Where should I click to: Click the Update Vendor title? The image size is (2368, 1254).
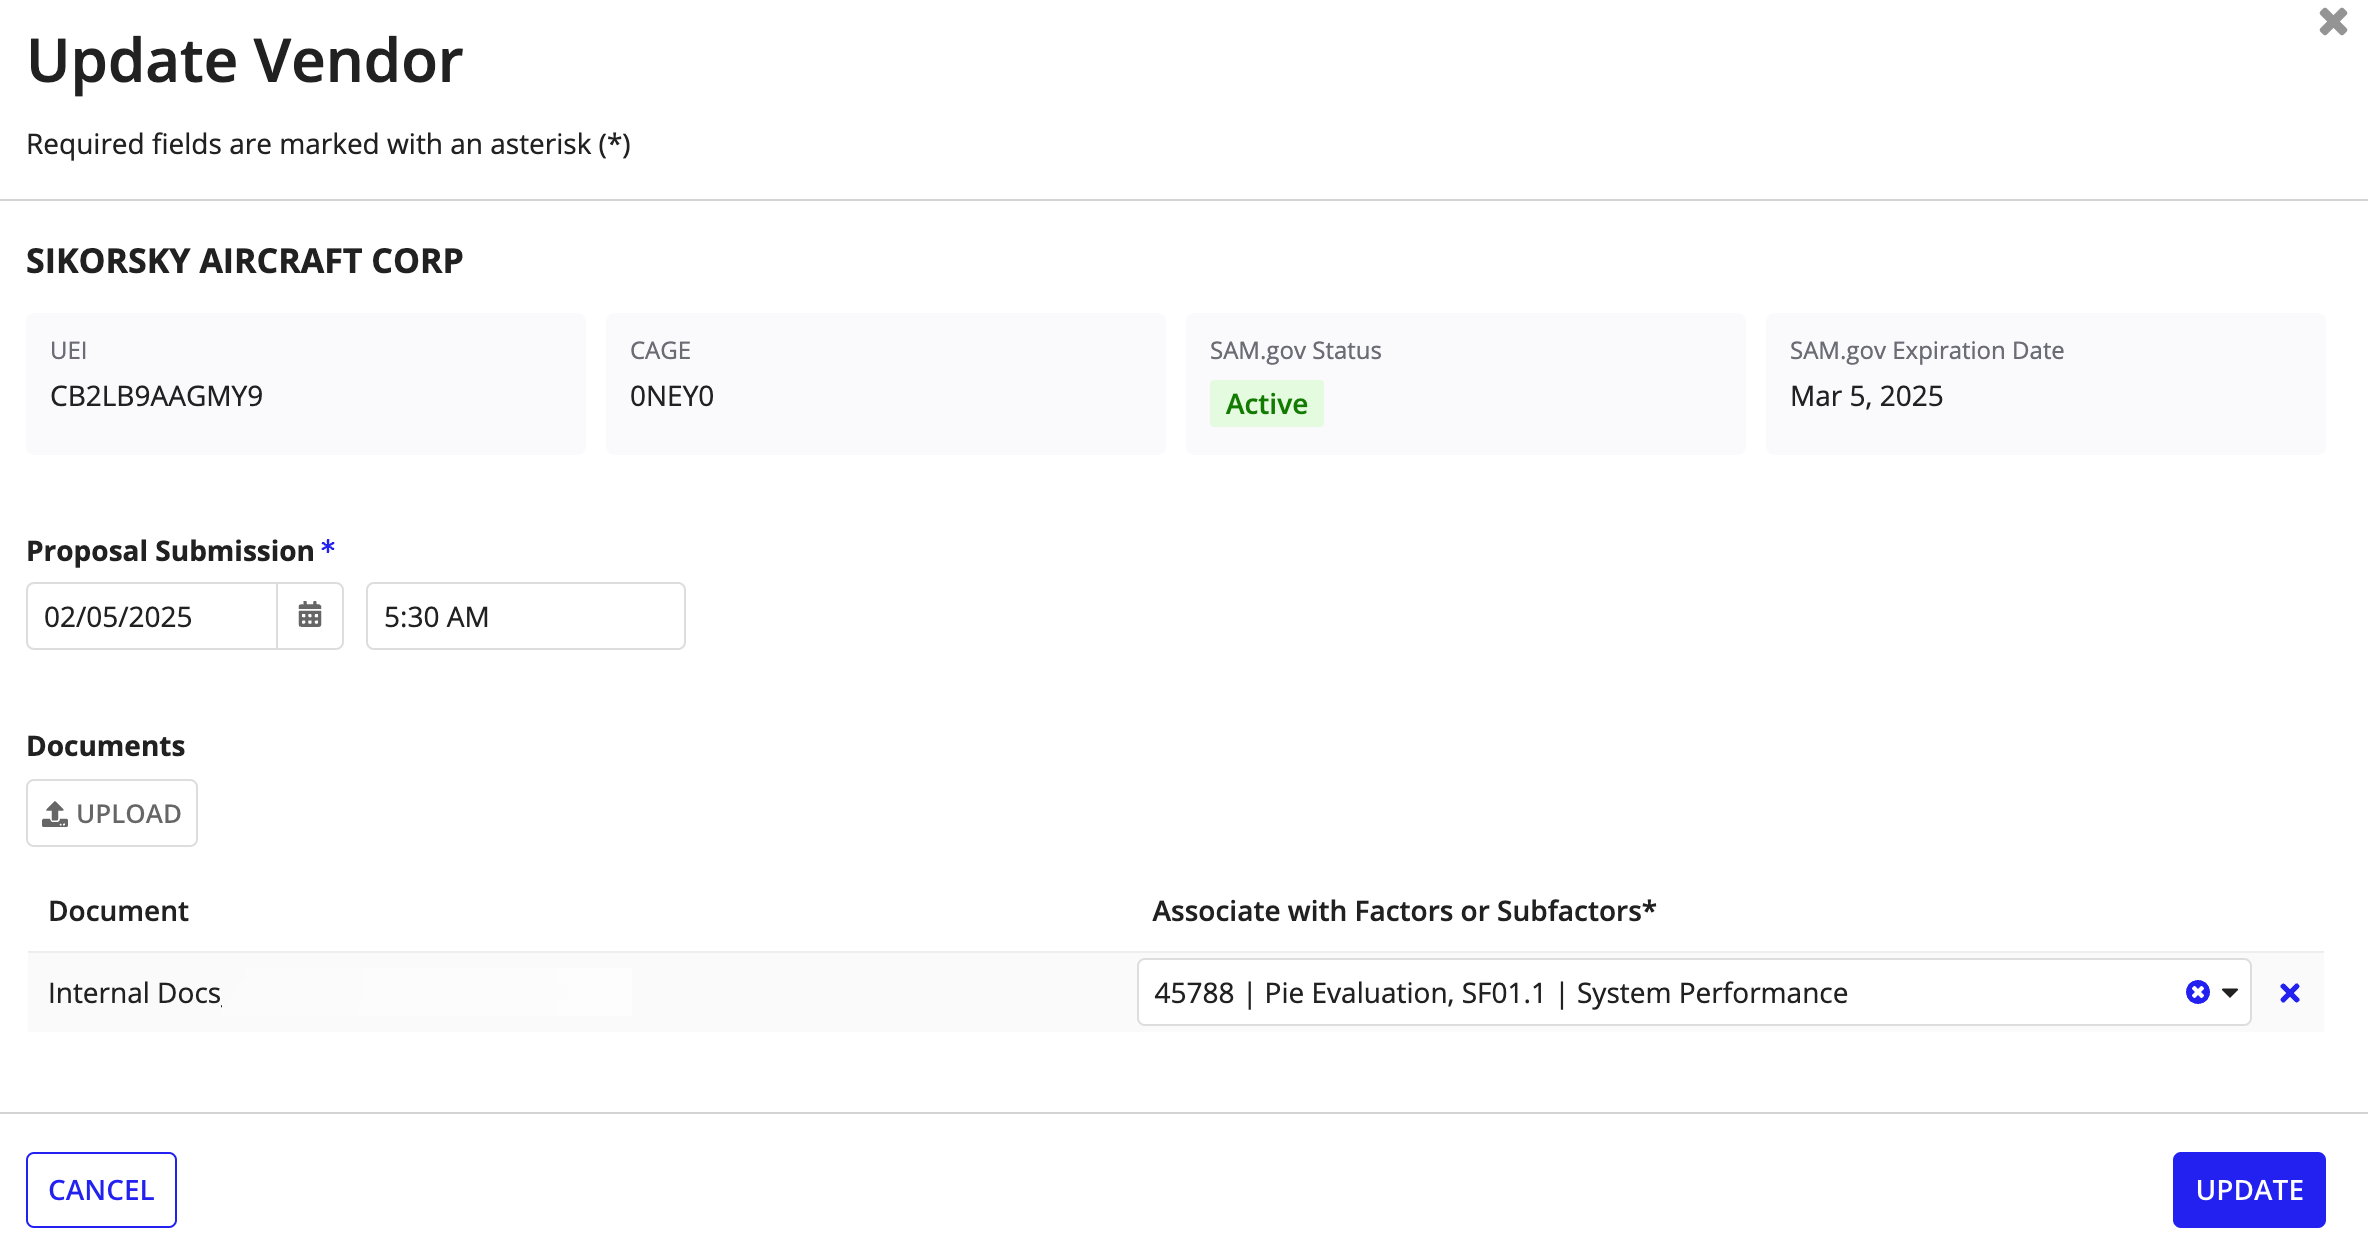tap(245, 61)
